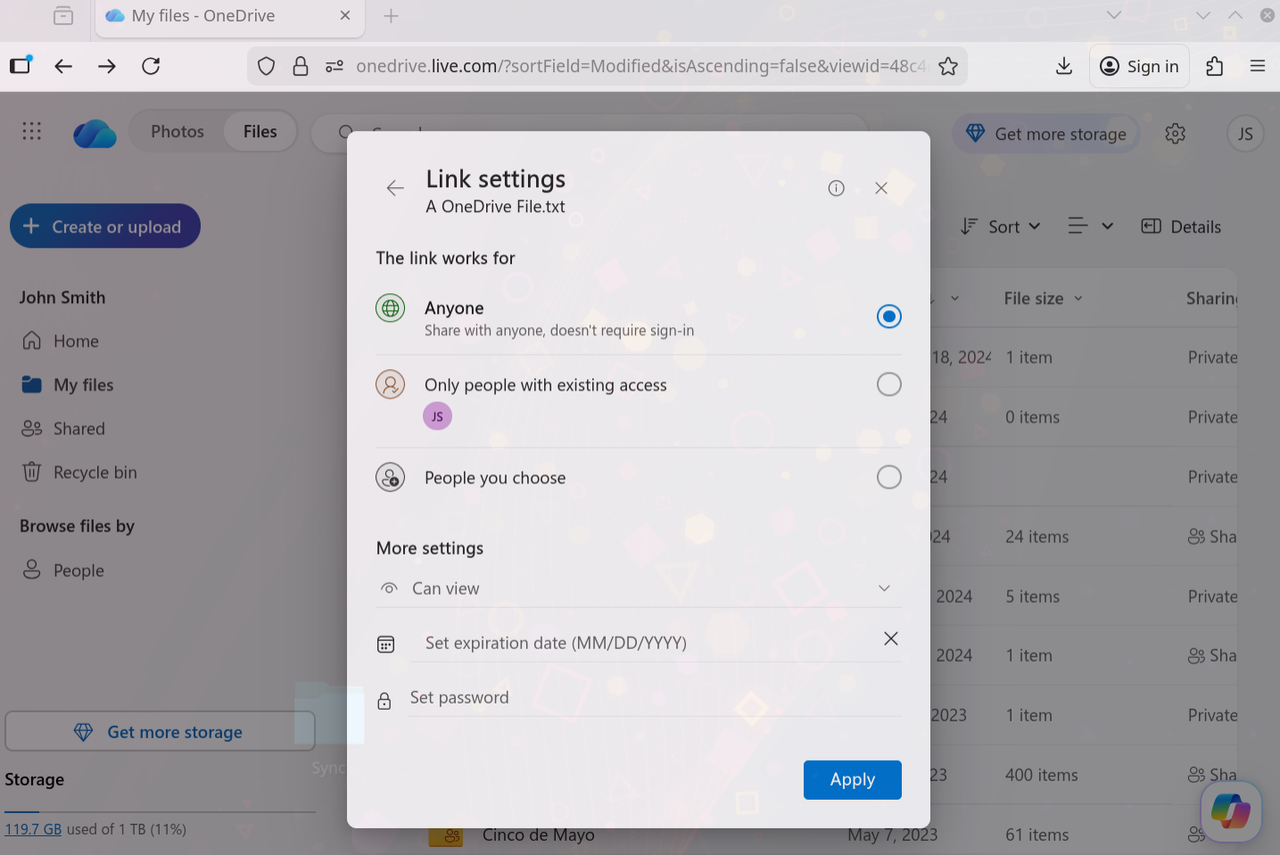Switch to the Photos tab
The height and width of the screenshot is (855, 1280).
pyautogui.click(x=177, y=131)
